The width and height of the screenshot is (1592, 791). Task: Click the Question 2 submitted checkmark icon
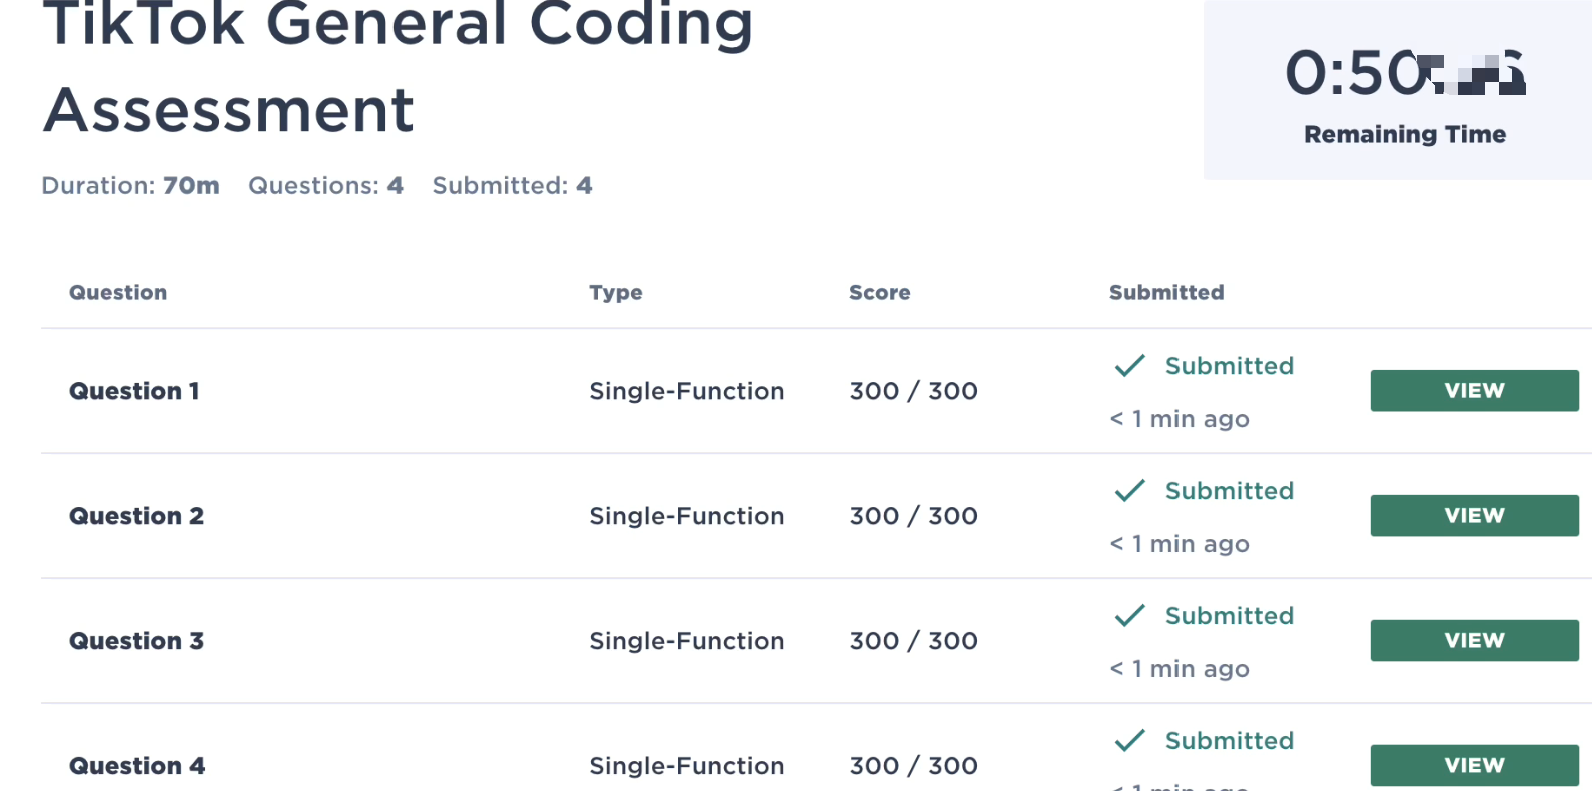point(1129,491)
